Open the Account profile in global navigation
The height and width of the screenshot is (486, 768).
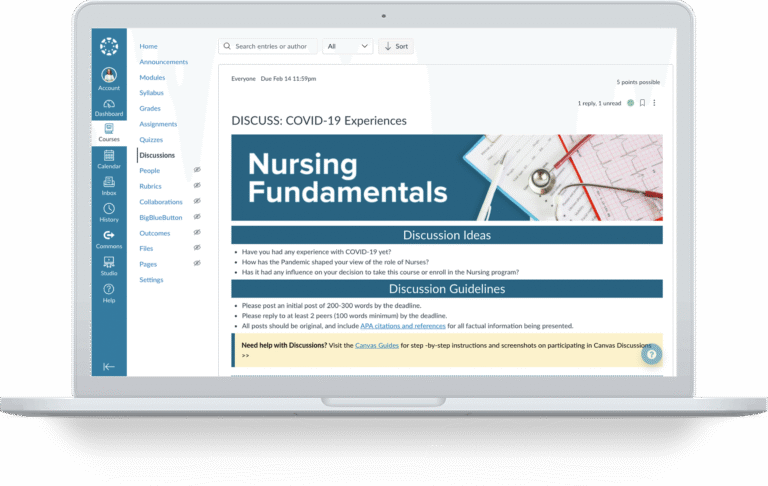(109, 79)
